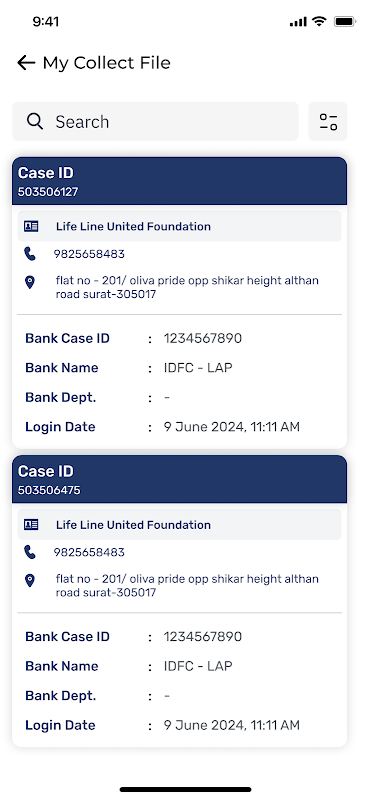Click the magnifier search icon
The height and width of the screenshot is (800, 370).
click(x=35, y=121)
